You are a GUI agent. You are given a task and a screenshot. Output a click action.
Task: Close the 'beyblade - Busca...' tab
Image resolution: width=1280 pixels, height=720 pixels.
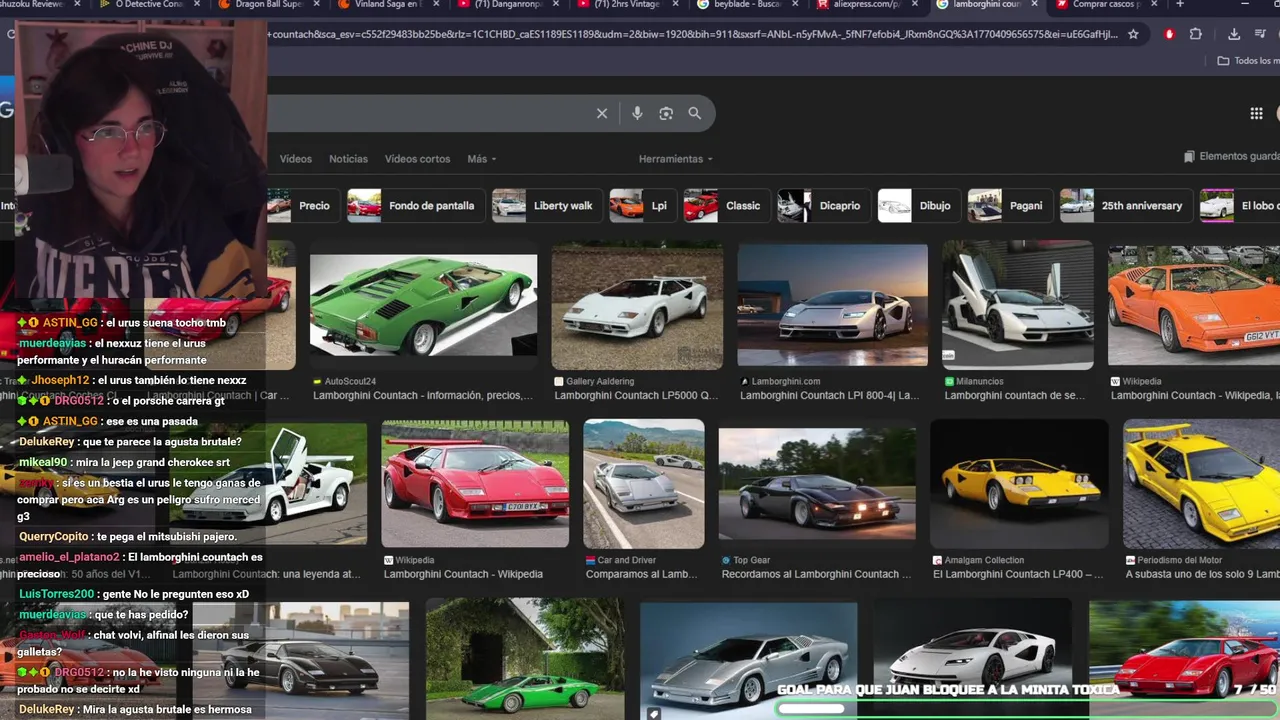pos(794,4)
